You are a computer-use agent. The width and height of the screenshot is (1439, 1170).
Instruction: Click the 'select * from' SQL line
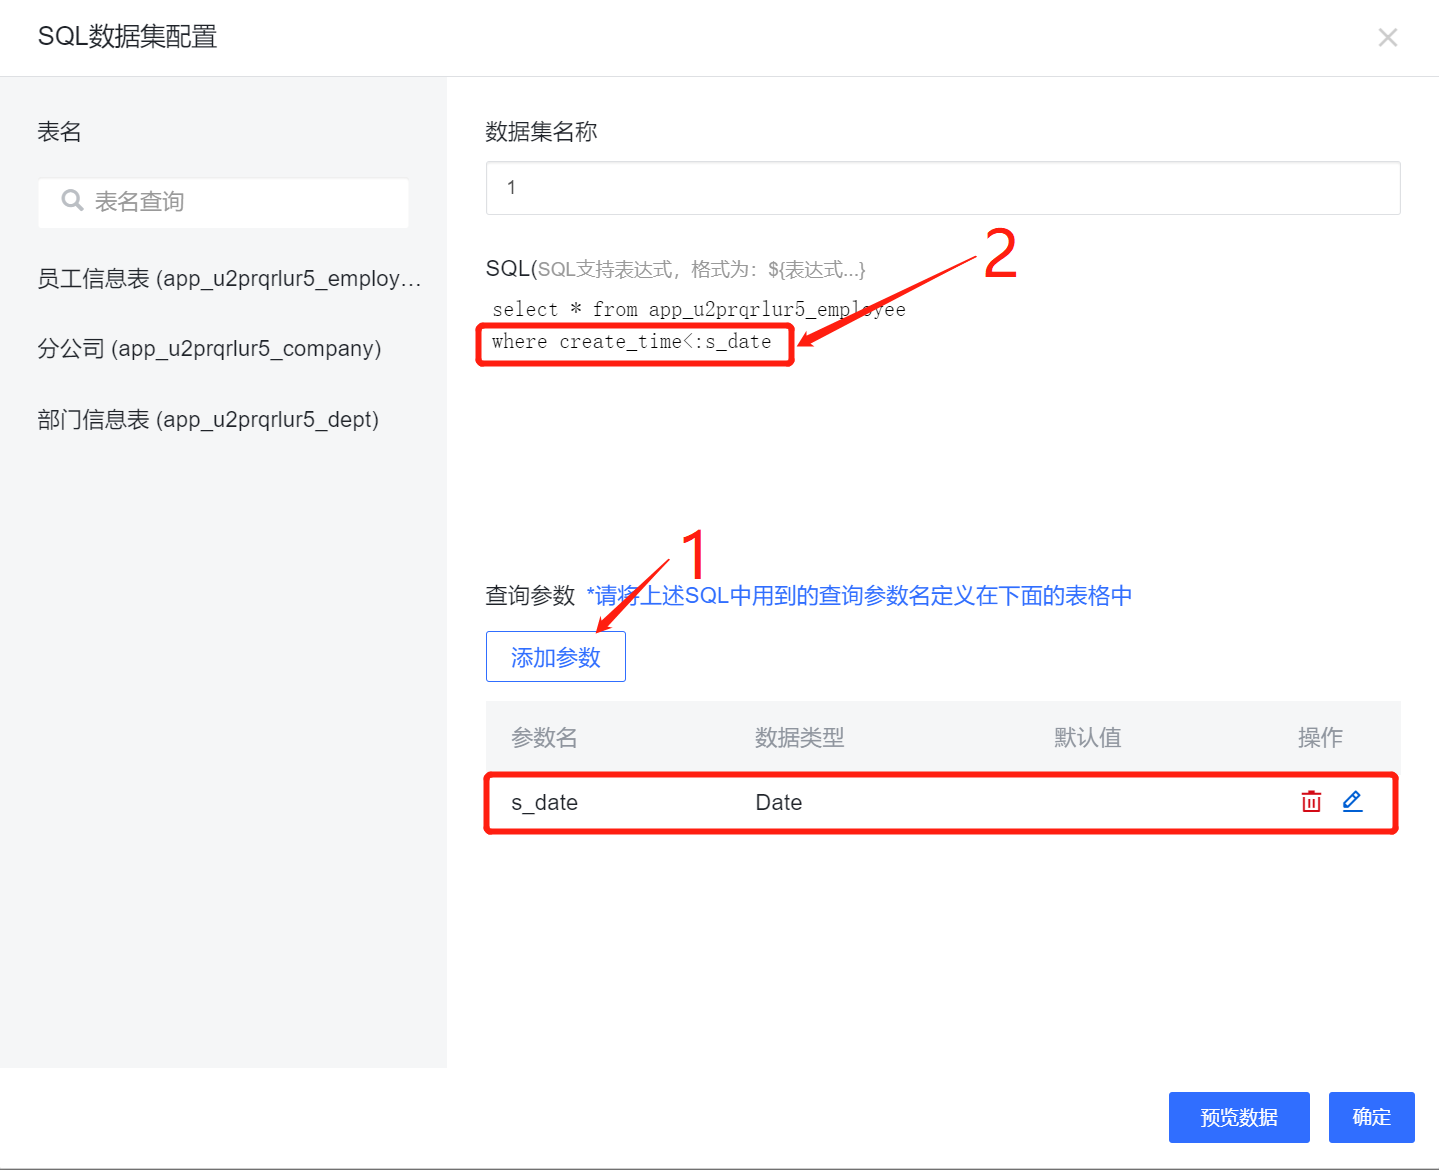tap(699, 310)
